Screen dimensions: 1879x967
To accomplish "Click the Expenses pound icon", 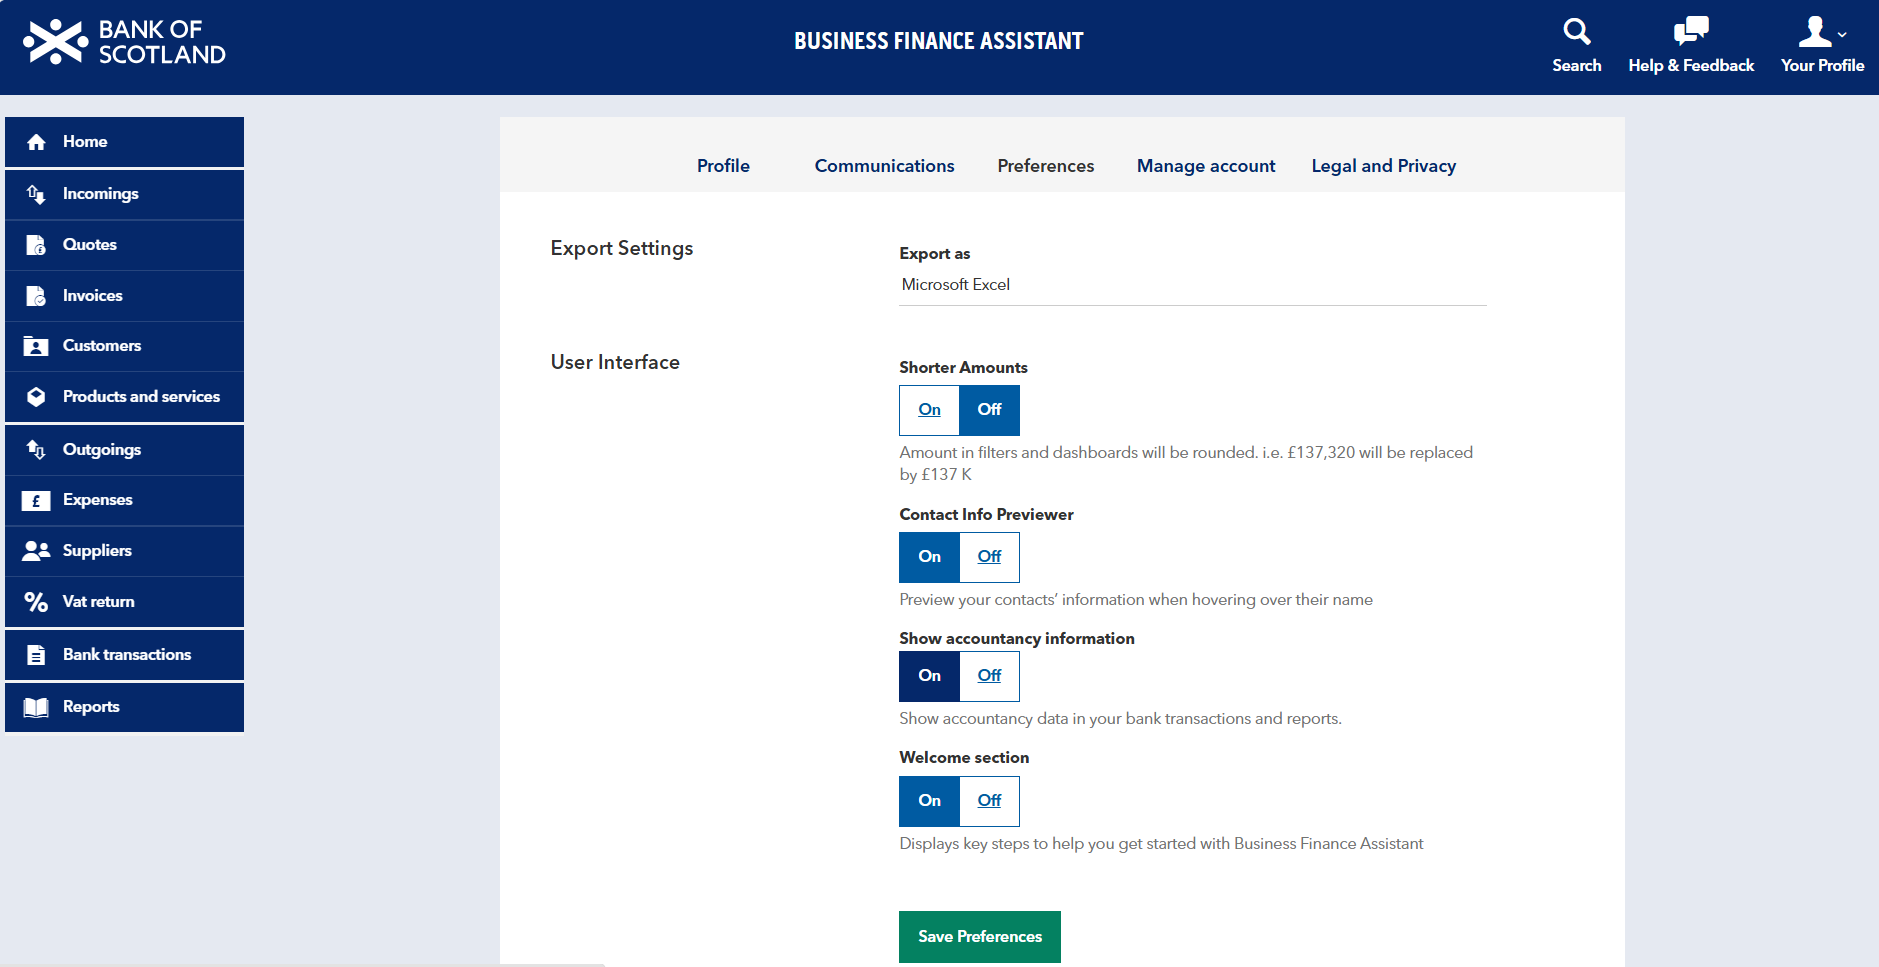I will click(36, 500).
